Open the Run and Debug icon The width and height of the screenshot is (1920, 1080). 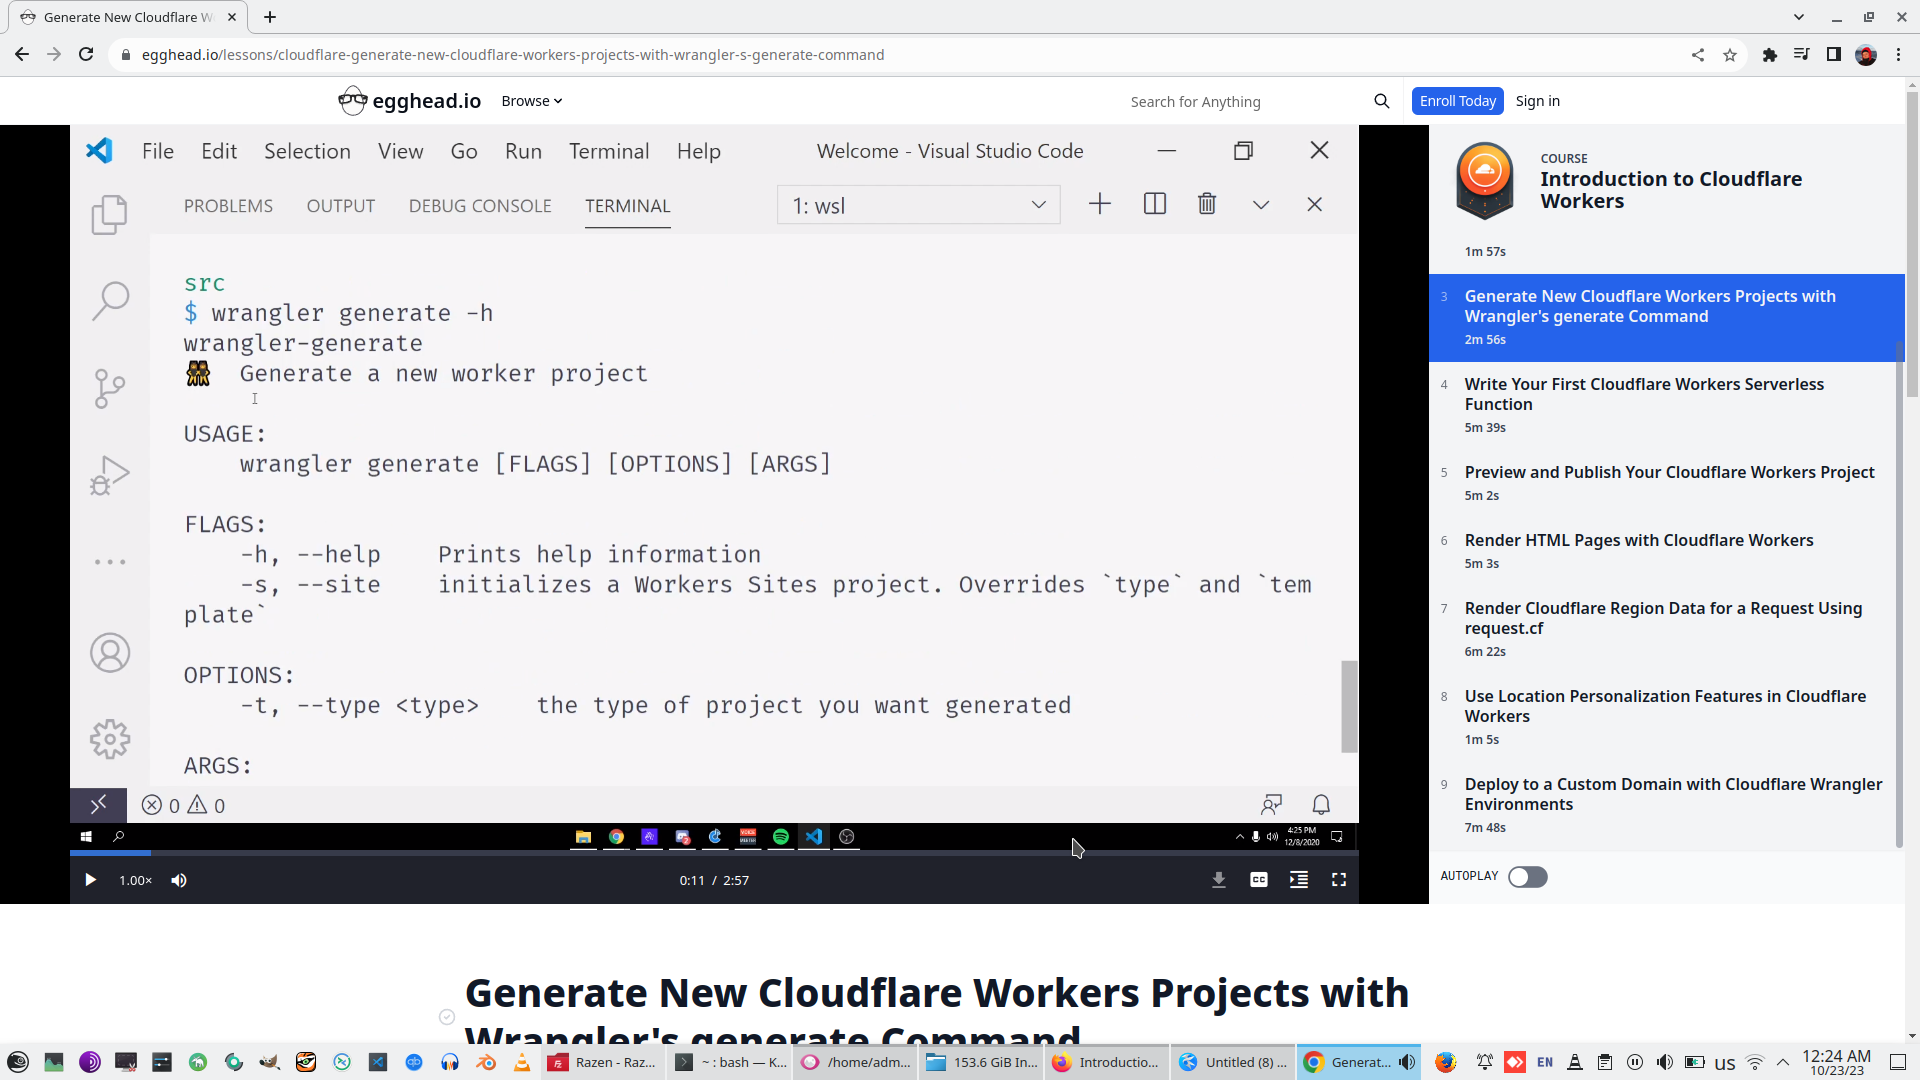pyautogui.click(x=110, y=474)
